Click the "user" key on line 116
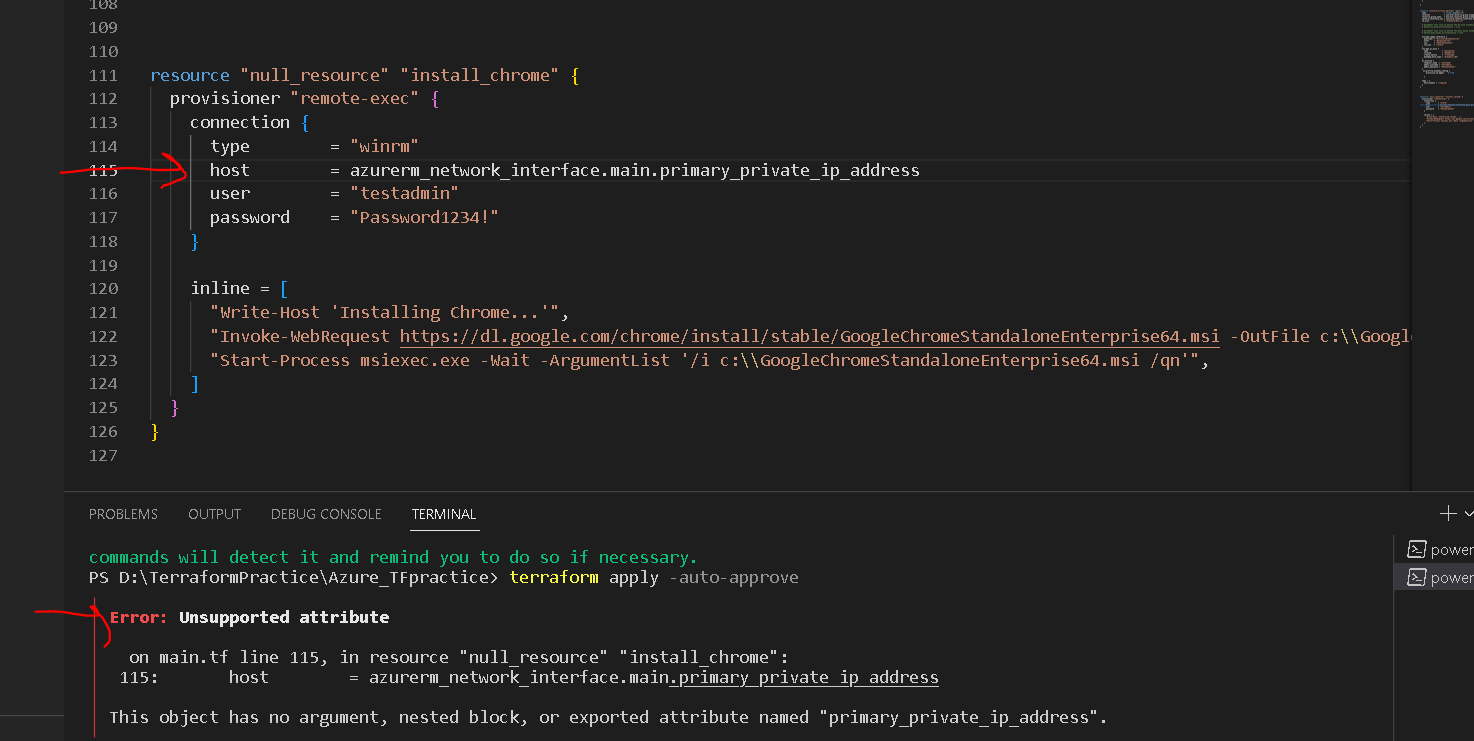1474x741 pixels. click(230, 193)
